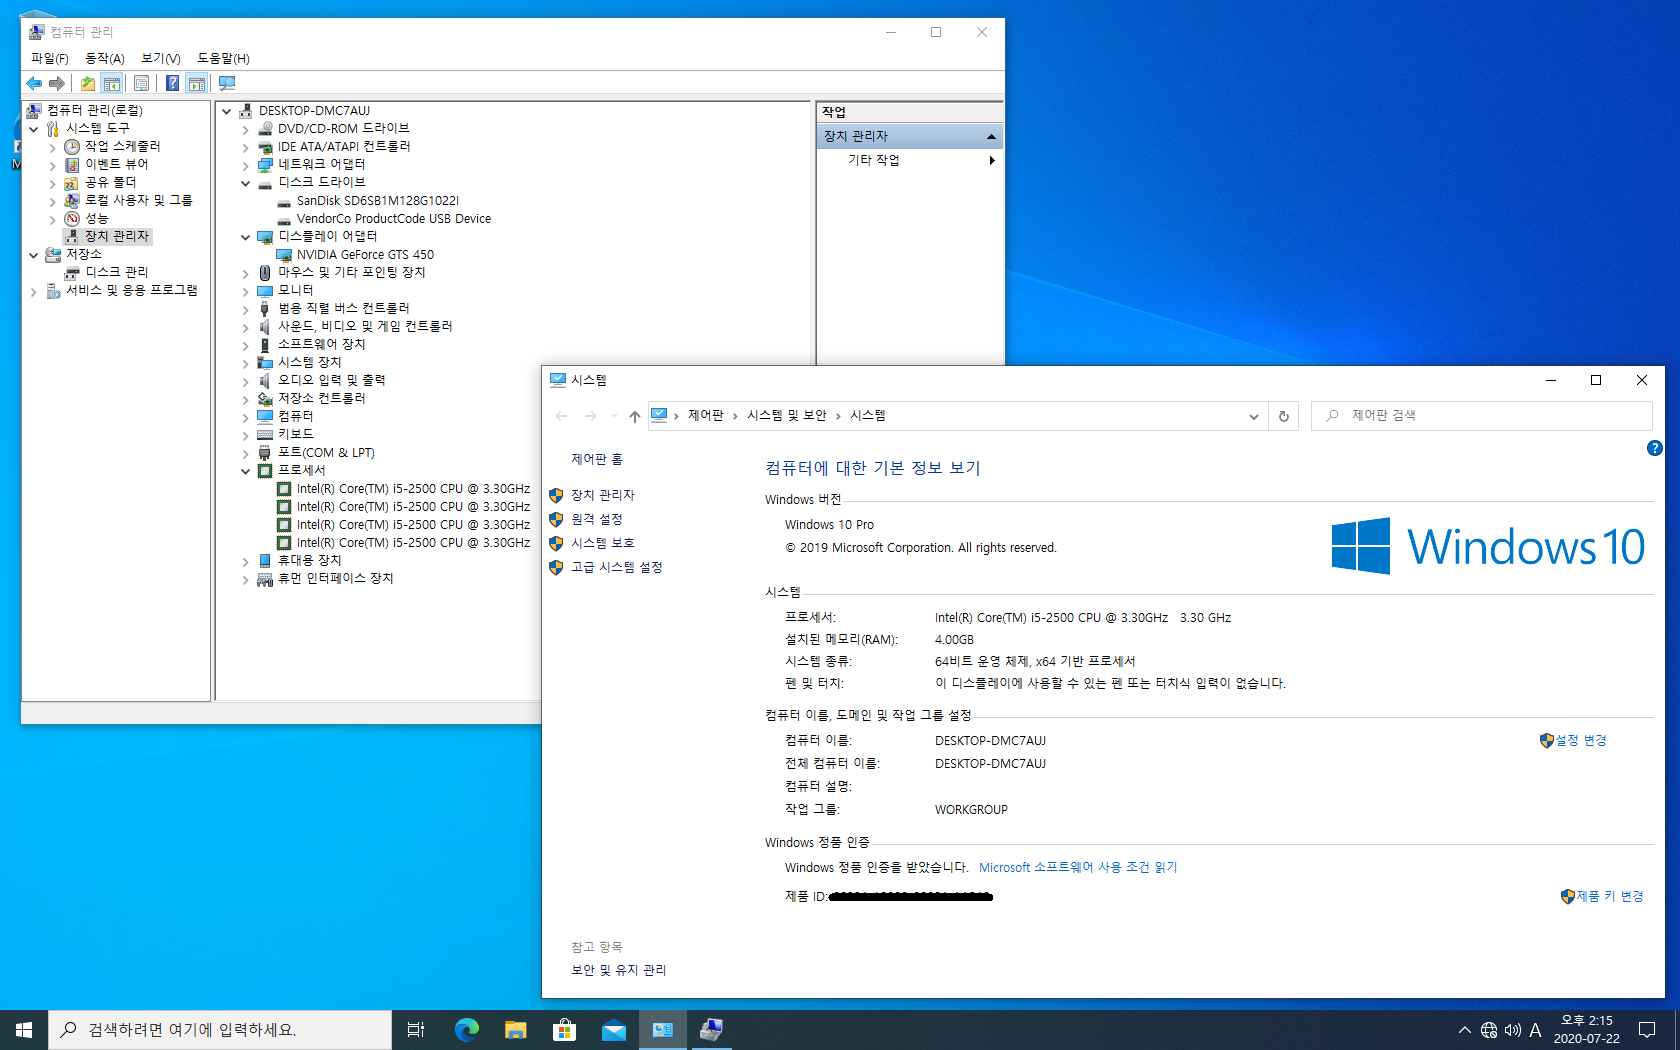
Task: Click the NVIDIA GeForce GTS 450 adapter icon
Action: pos(284,255)
